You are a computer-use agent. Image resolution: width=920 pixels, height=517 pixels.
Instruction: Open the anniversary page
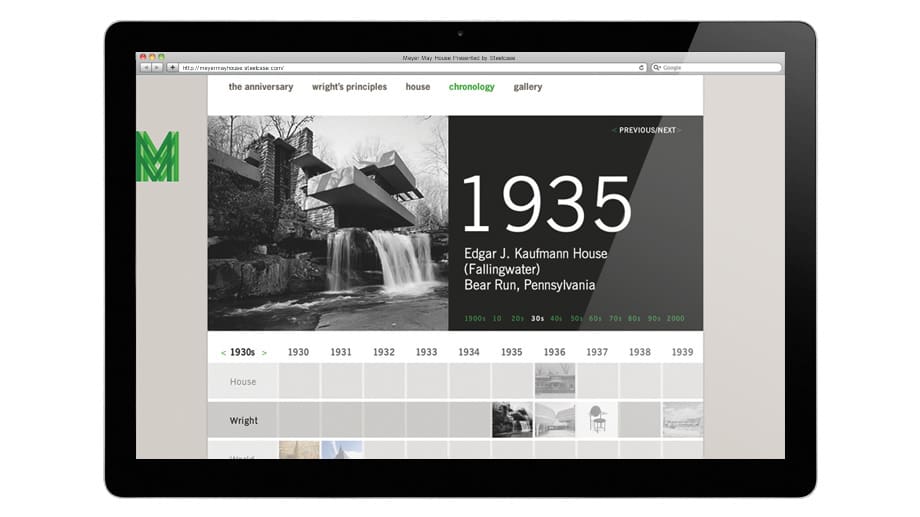(x=260, y=87)
